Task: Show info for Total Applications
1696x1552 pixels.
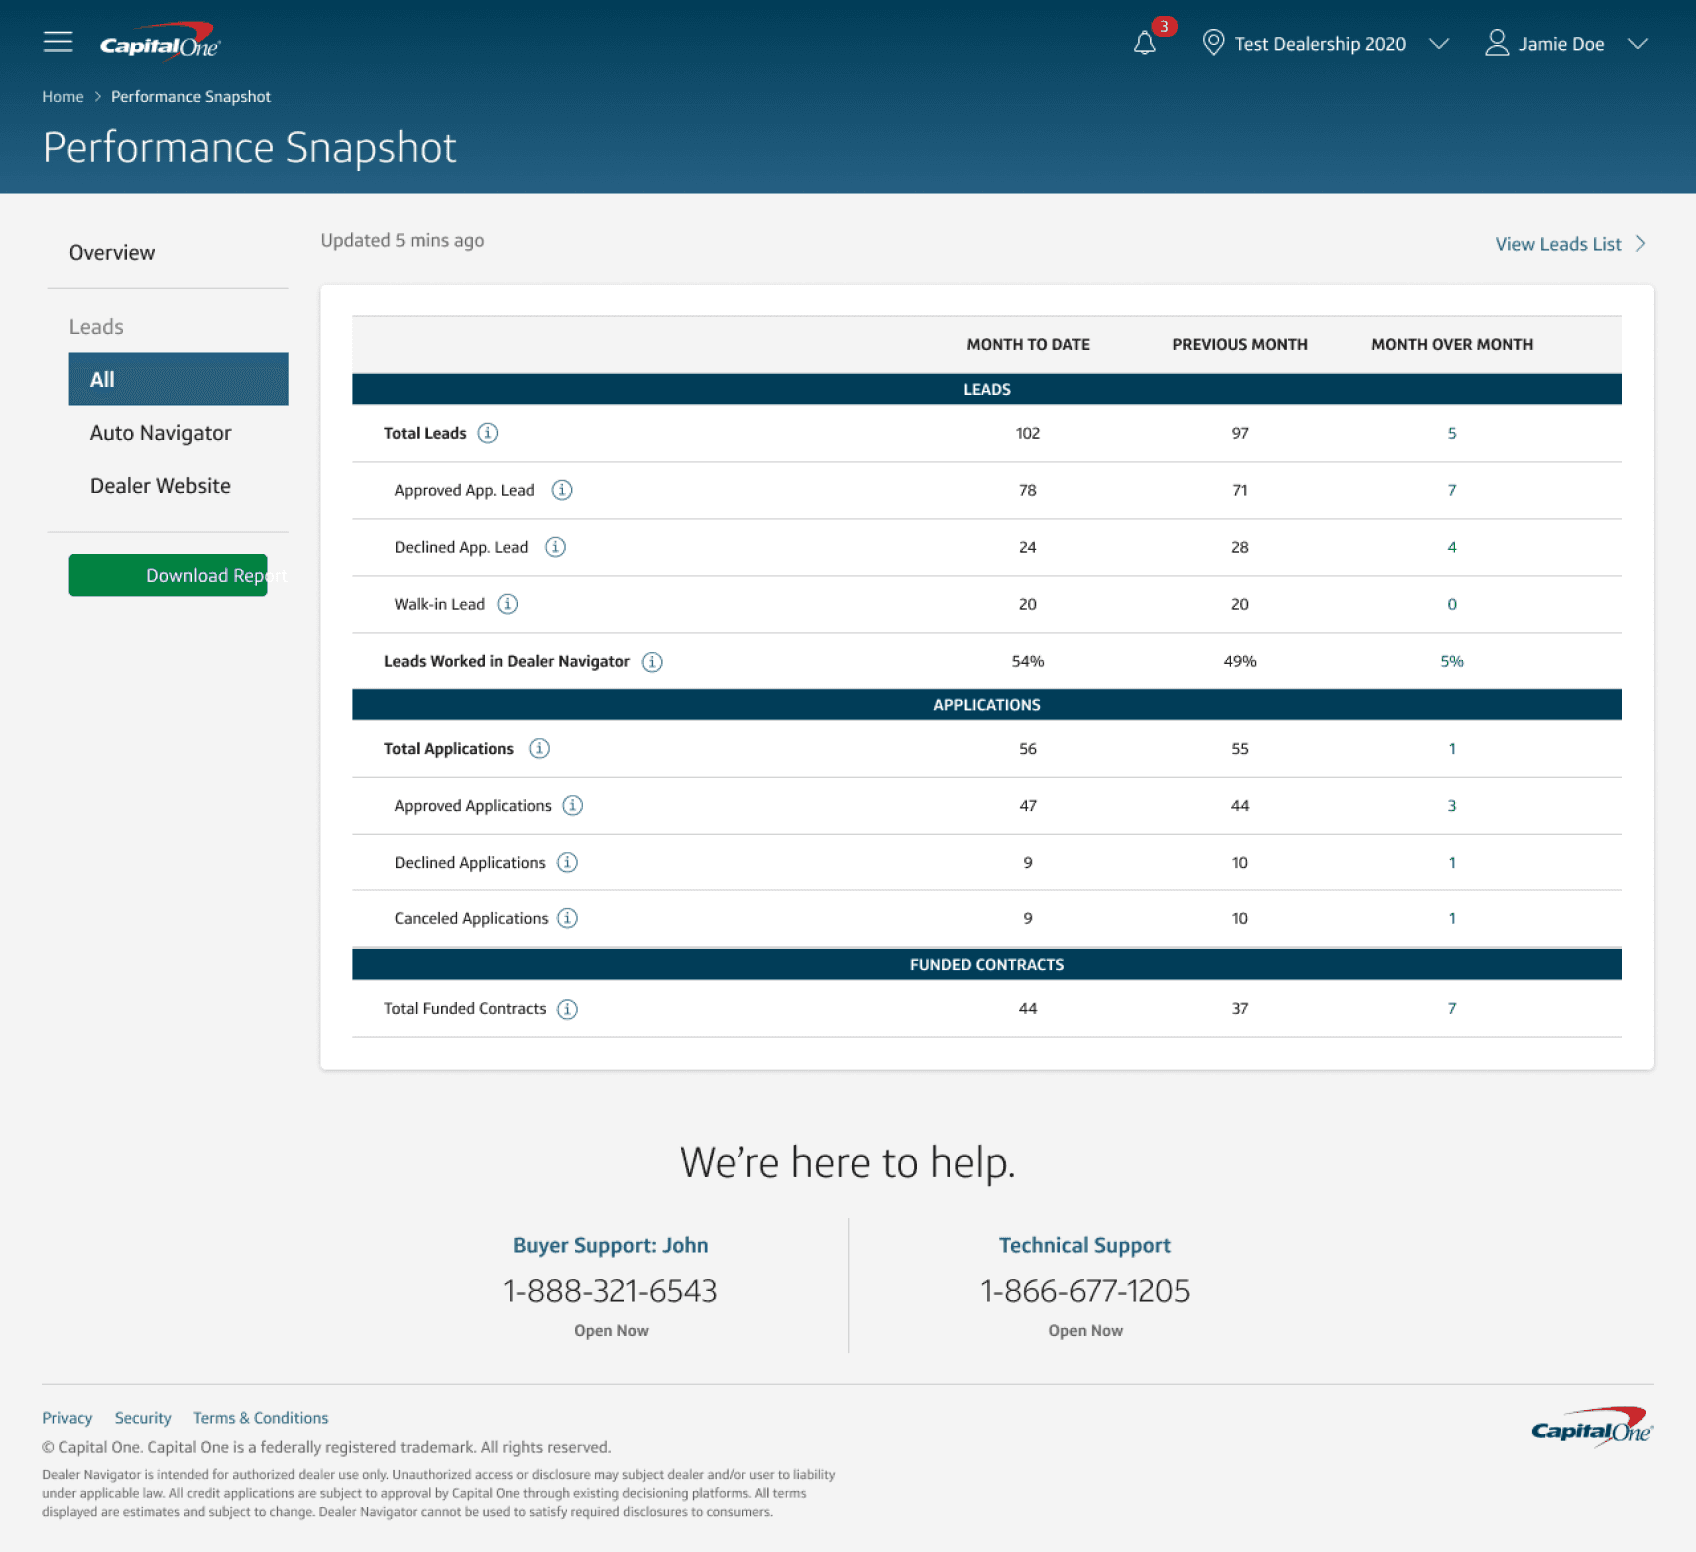Action: pos(539,749)
